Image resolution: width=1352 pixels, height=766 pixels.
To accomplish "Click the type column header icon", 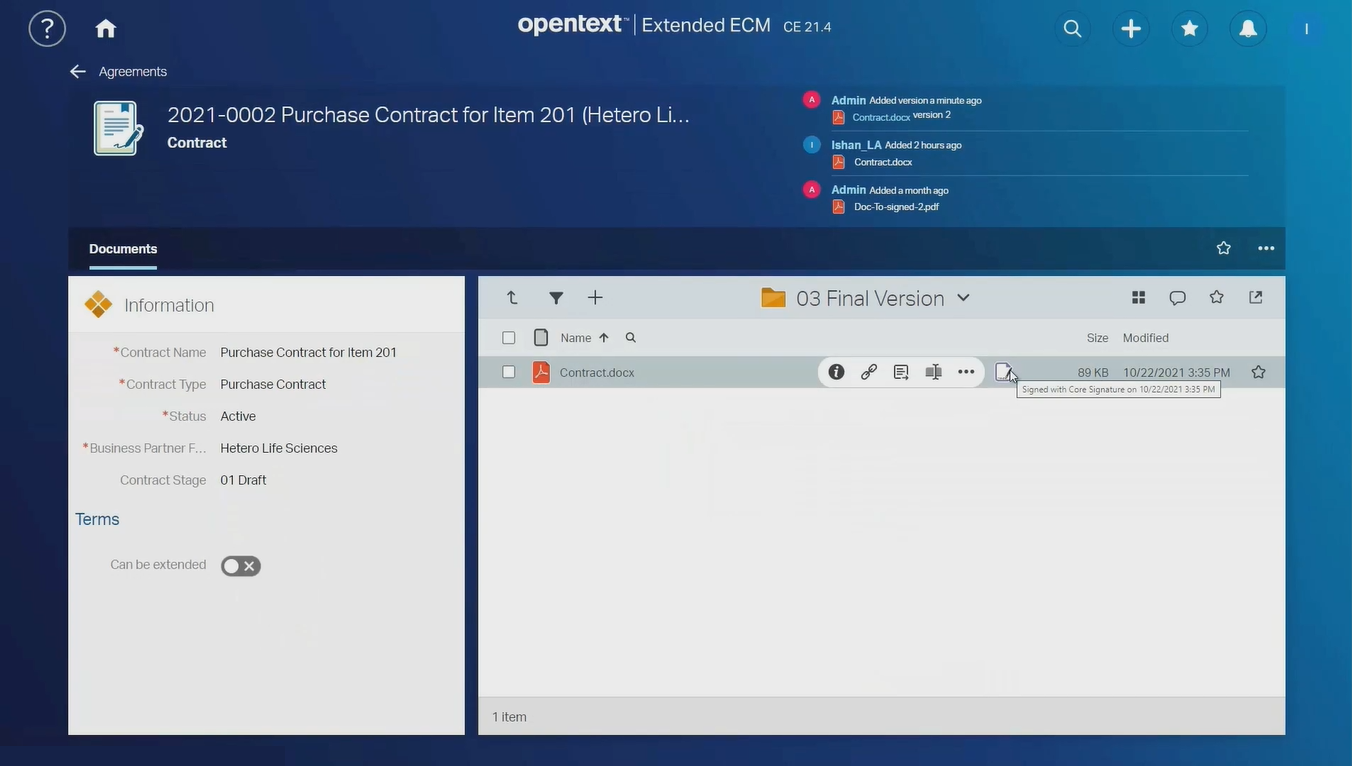I will pos(541,338).
